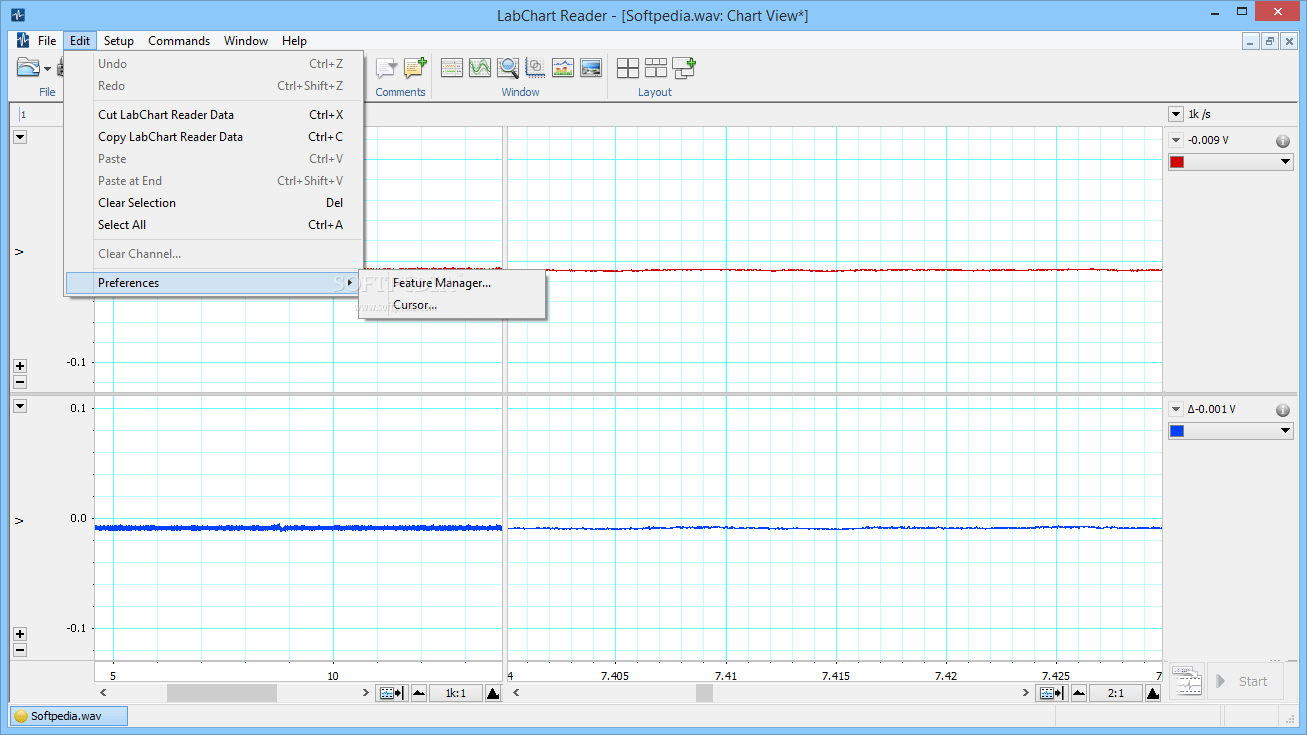
Task: Open bottom channel function pop-up arrow
Action: coord(20,406)
